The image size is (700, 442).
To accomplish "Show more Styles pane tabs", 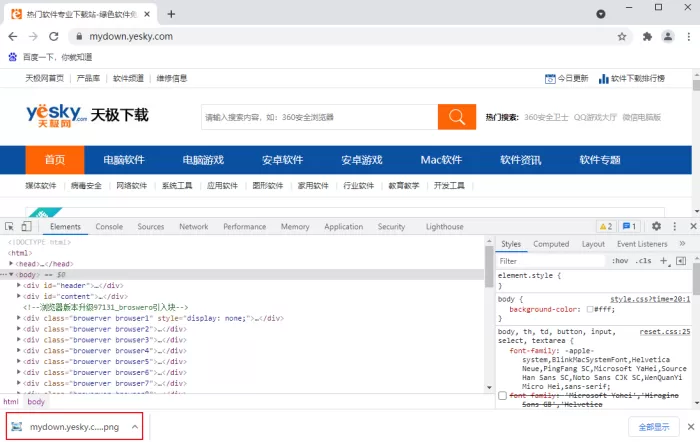I will pos(682,244).
